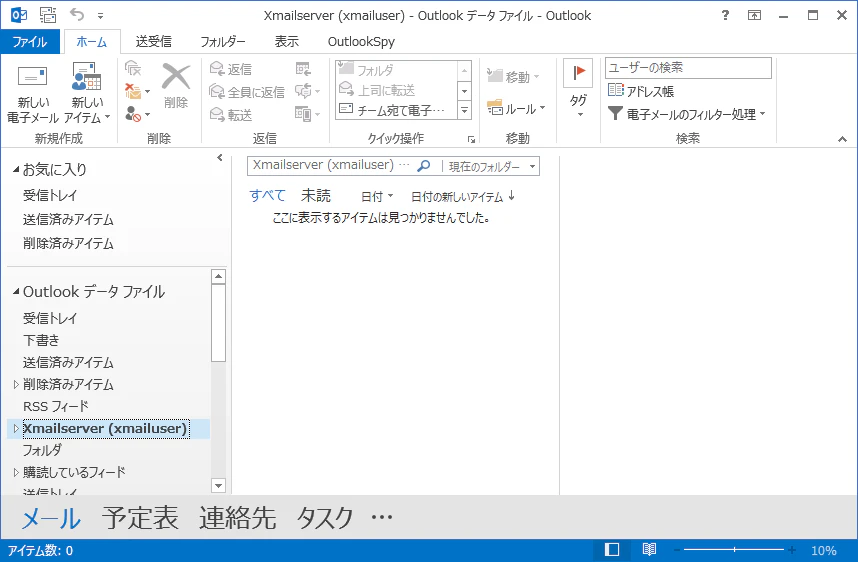The image size is (858, 562).
Task: Open ribbon display options icon
Action: [754, 15]
